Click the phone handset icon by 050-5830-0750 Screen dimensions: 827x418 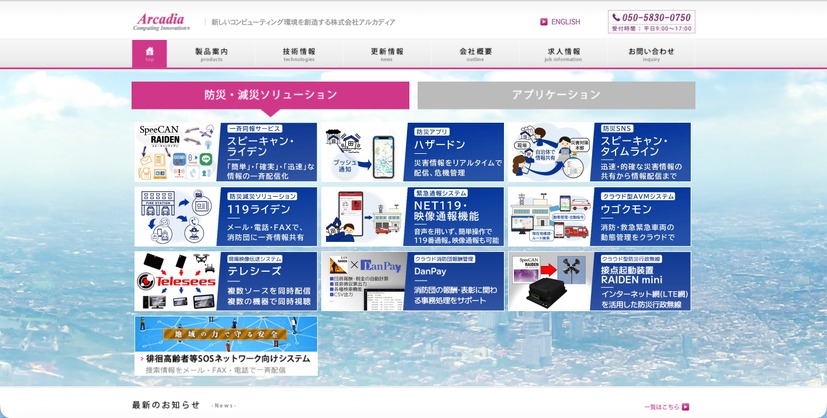point(616,17)
